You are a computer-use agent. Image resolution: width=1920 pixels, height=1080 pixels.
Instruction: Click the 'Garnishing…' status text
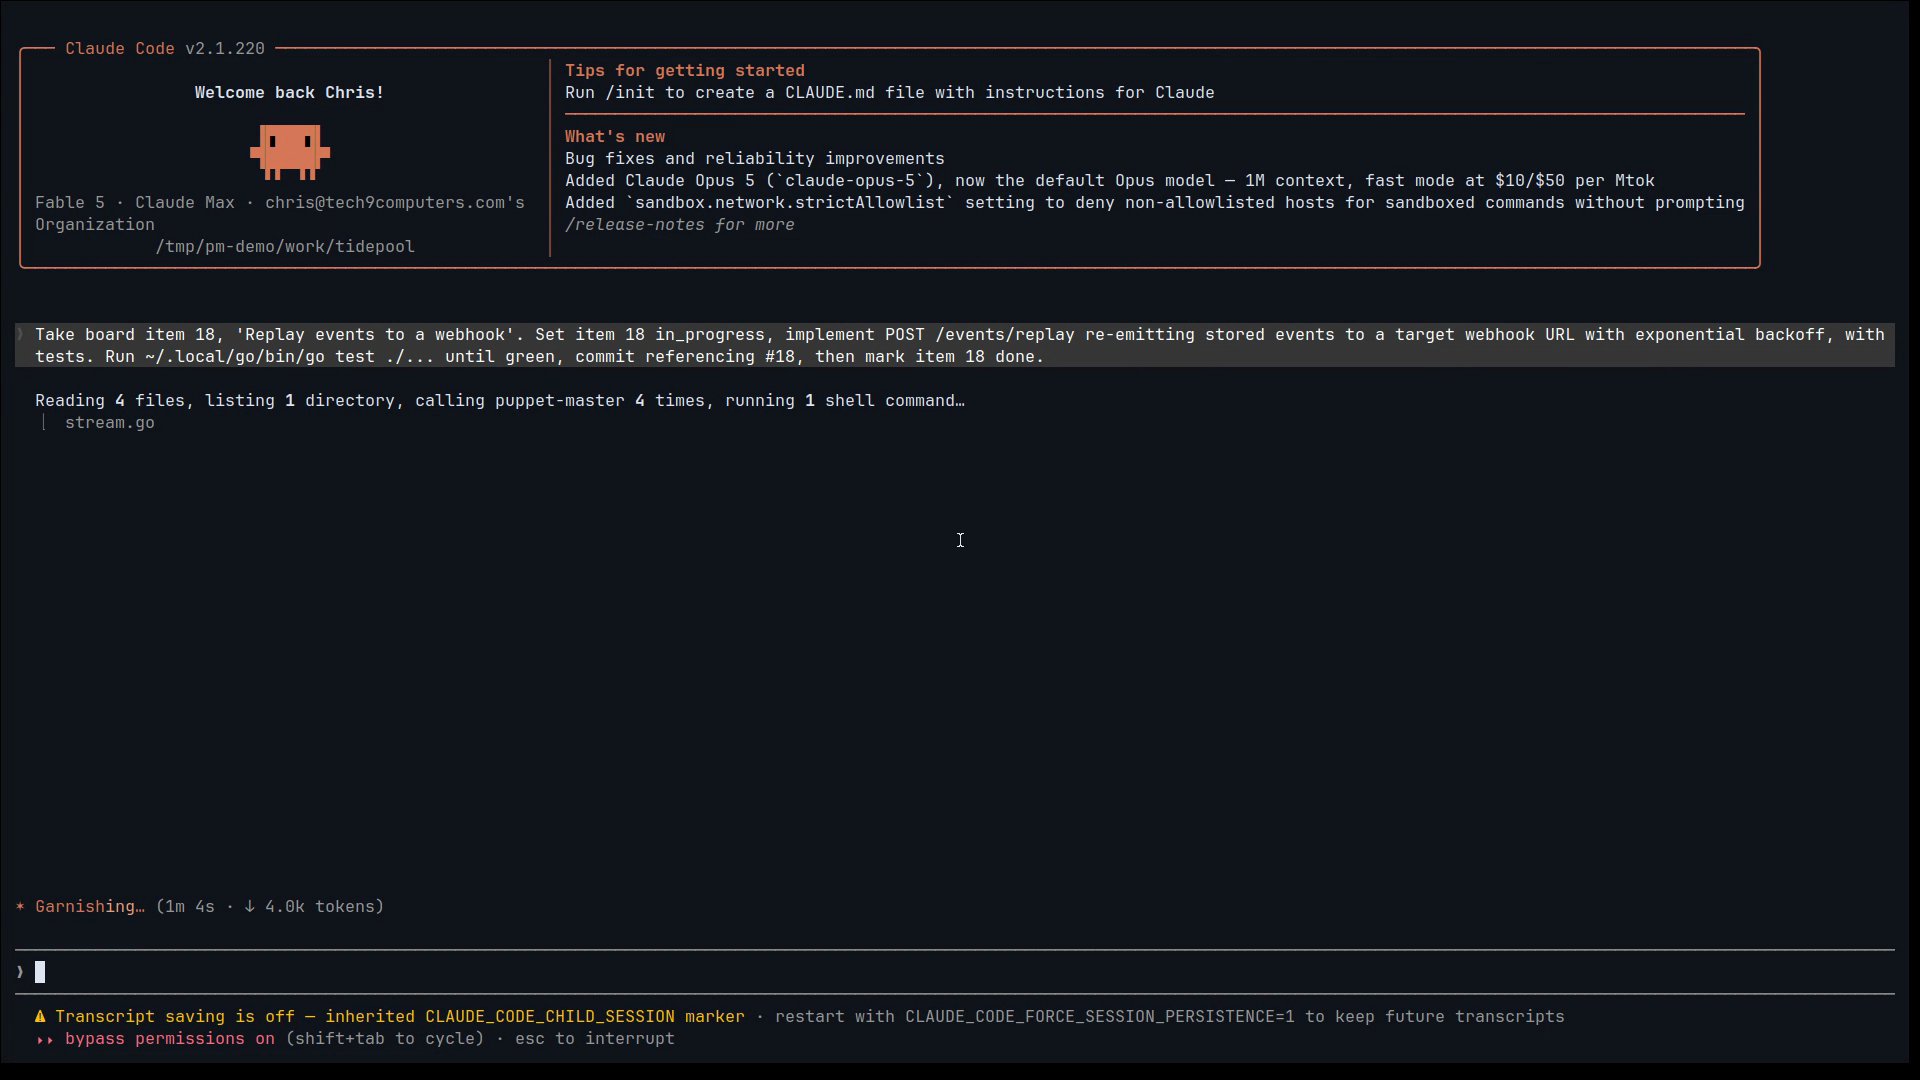pyautogui.click(x=90, y=907)
